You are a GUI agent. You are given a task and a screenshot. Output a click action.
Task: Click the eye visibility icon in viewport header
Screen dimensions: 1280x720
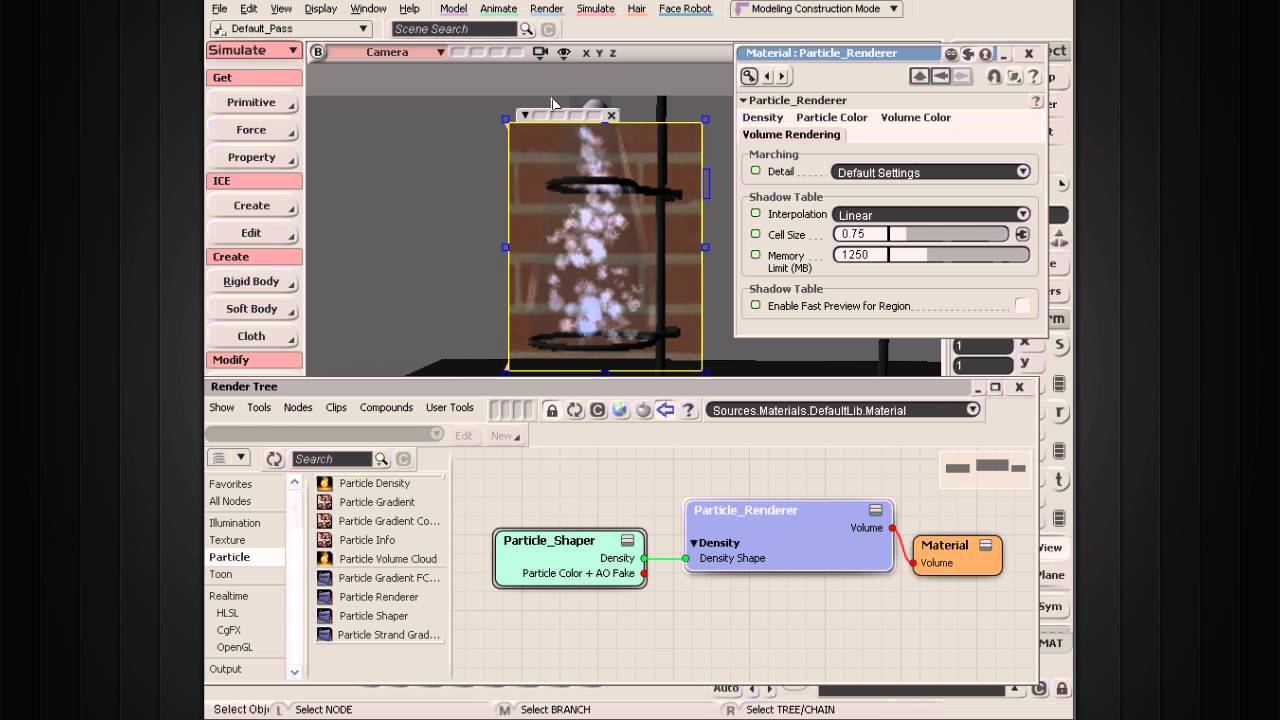564,52
